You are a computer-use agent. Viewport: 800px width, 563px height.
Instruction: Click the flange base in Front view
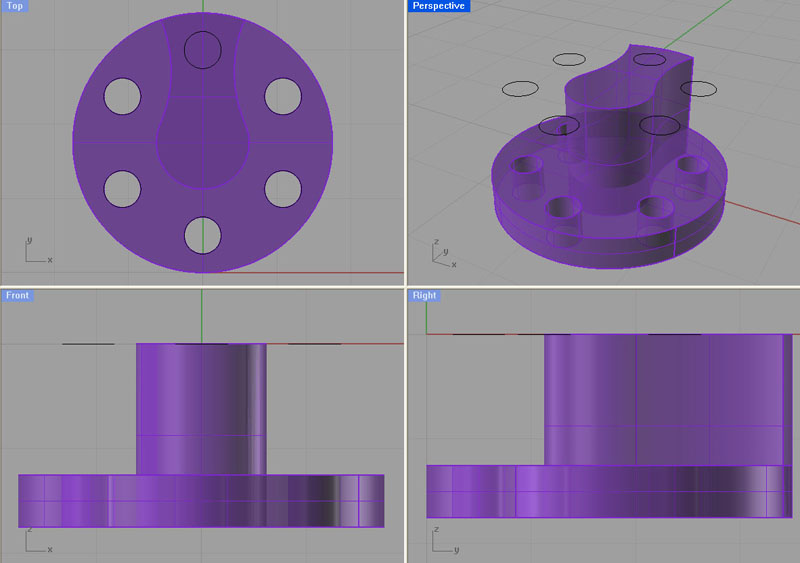[x=200, y=500]
